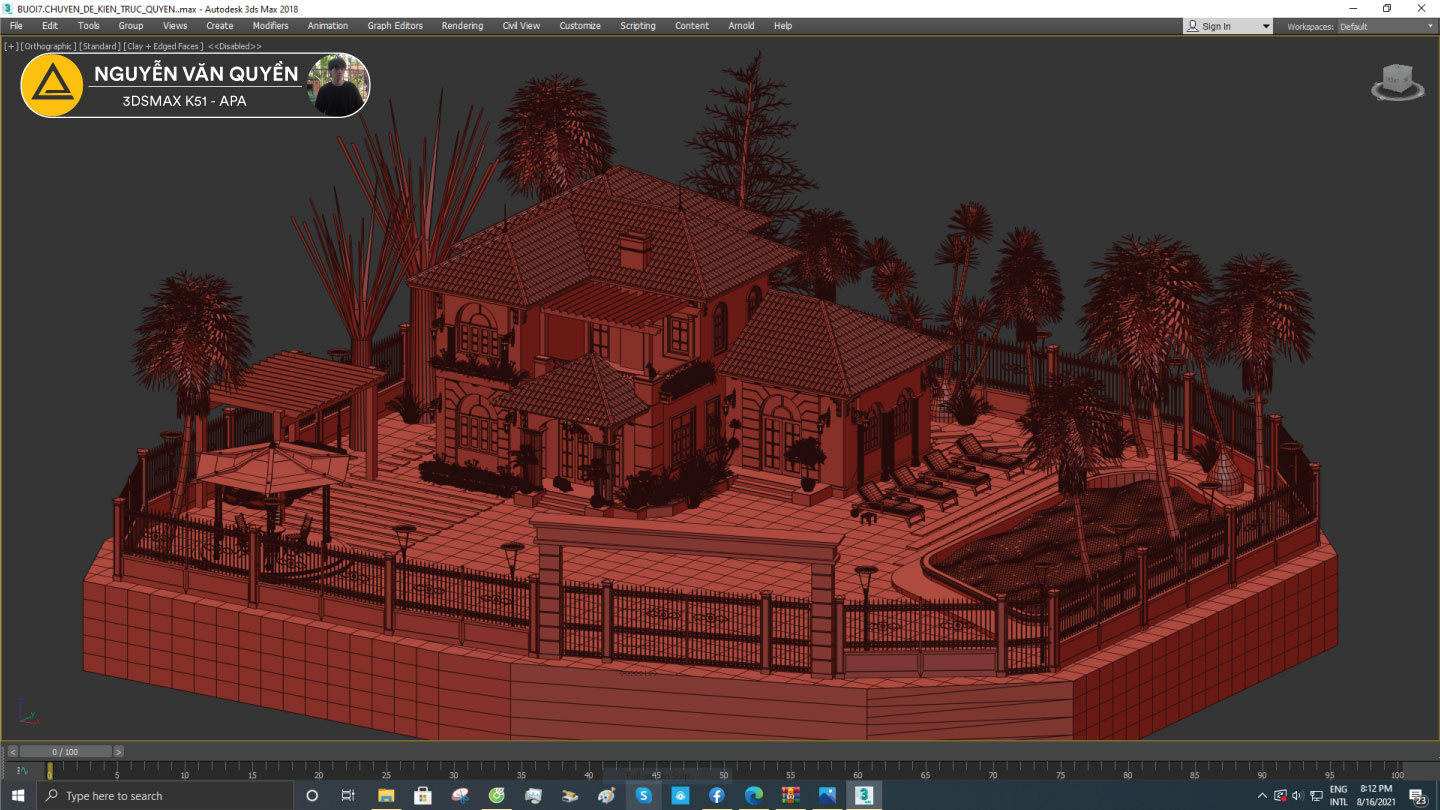Click the Windows Task View icon
Screen dimensions: 1440x810
348,795
